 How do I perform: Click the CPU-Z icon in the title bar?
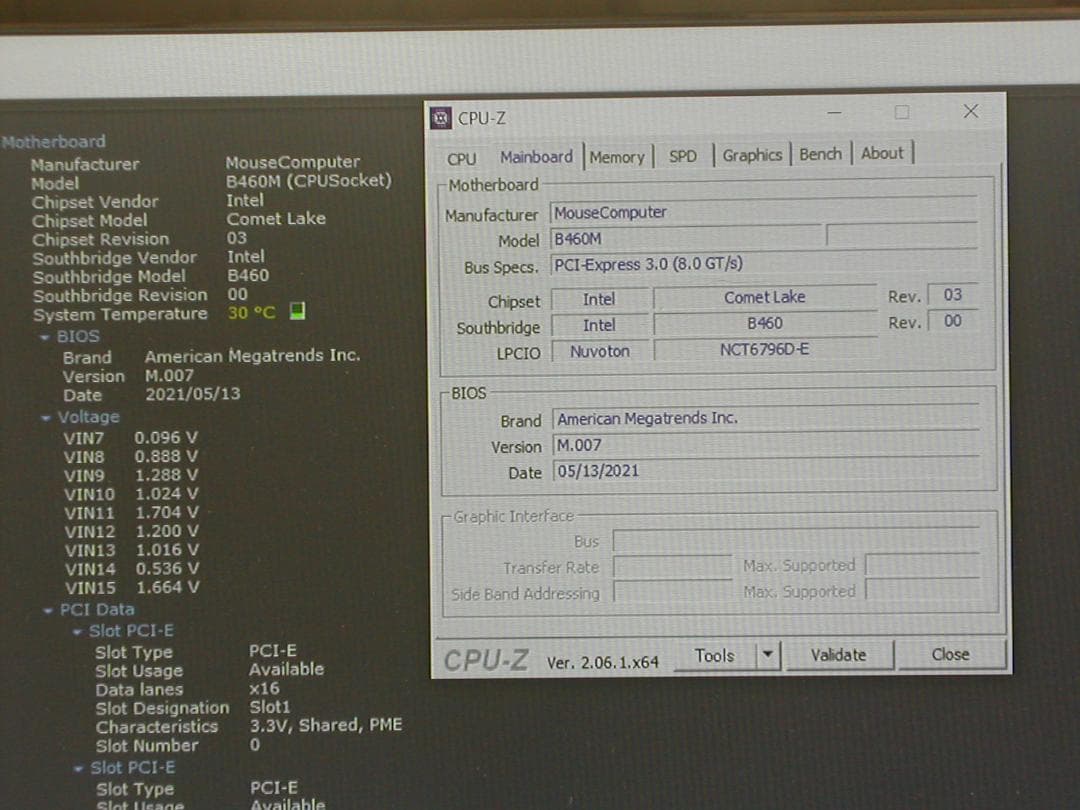click(440, 117)
